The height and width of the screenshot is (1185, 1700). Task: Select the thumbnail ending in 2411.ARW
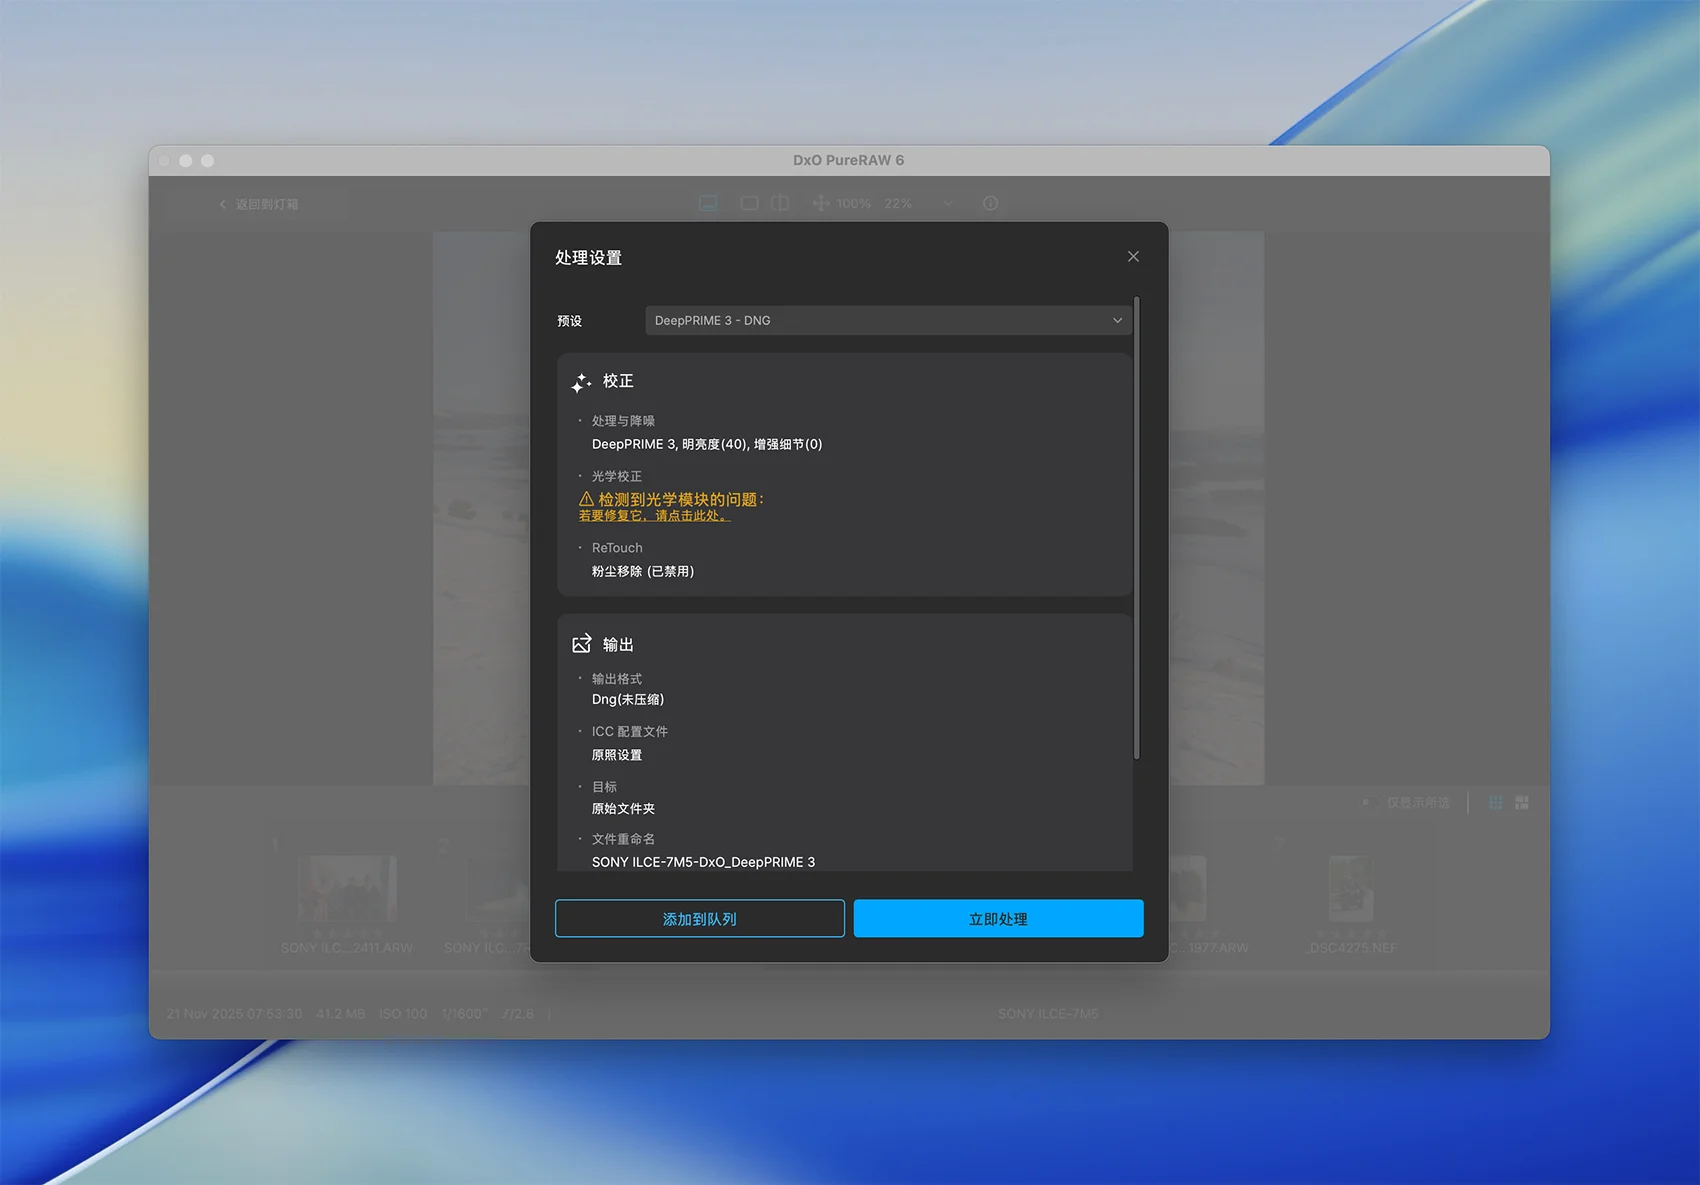pos(347,890)
